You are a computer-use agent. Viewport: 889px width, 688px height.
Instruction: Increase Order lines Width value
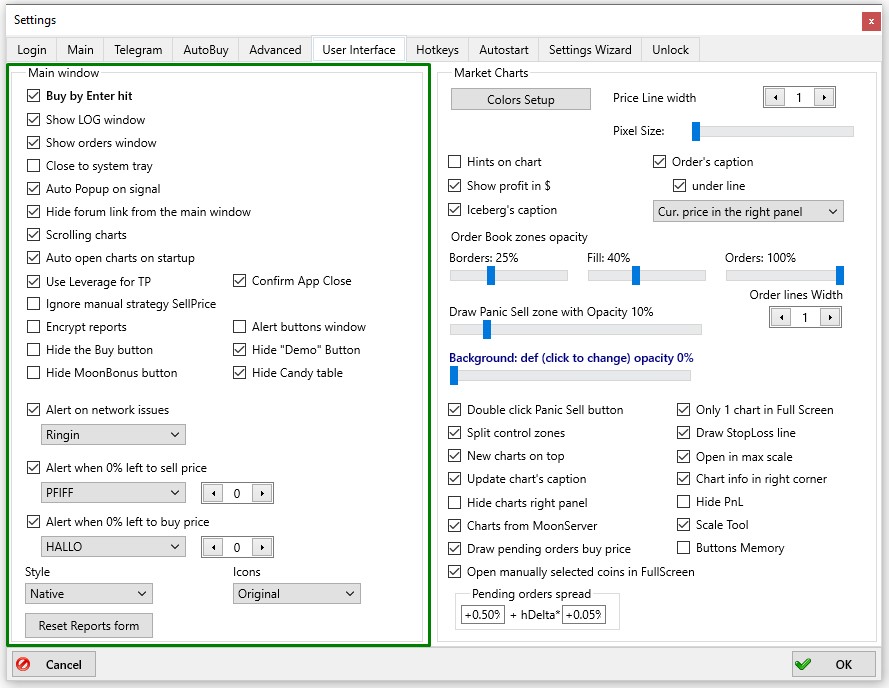pyautogui.click(x=830, y=317)
